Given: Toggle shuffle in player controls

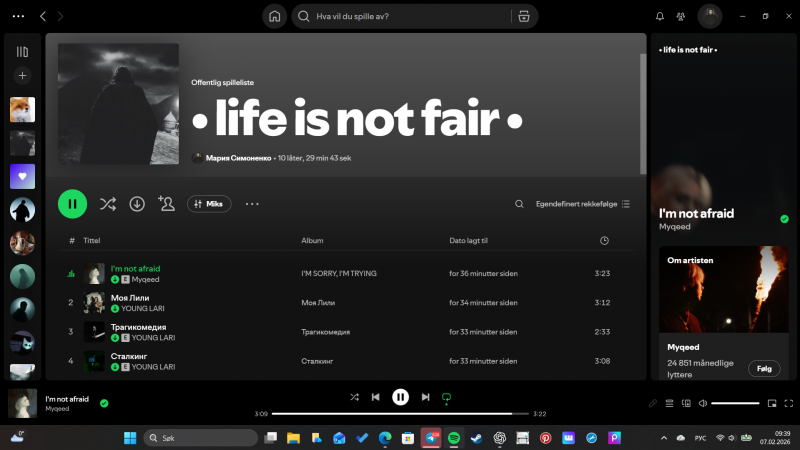Looking at the screenshot, I should point(354,397).
